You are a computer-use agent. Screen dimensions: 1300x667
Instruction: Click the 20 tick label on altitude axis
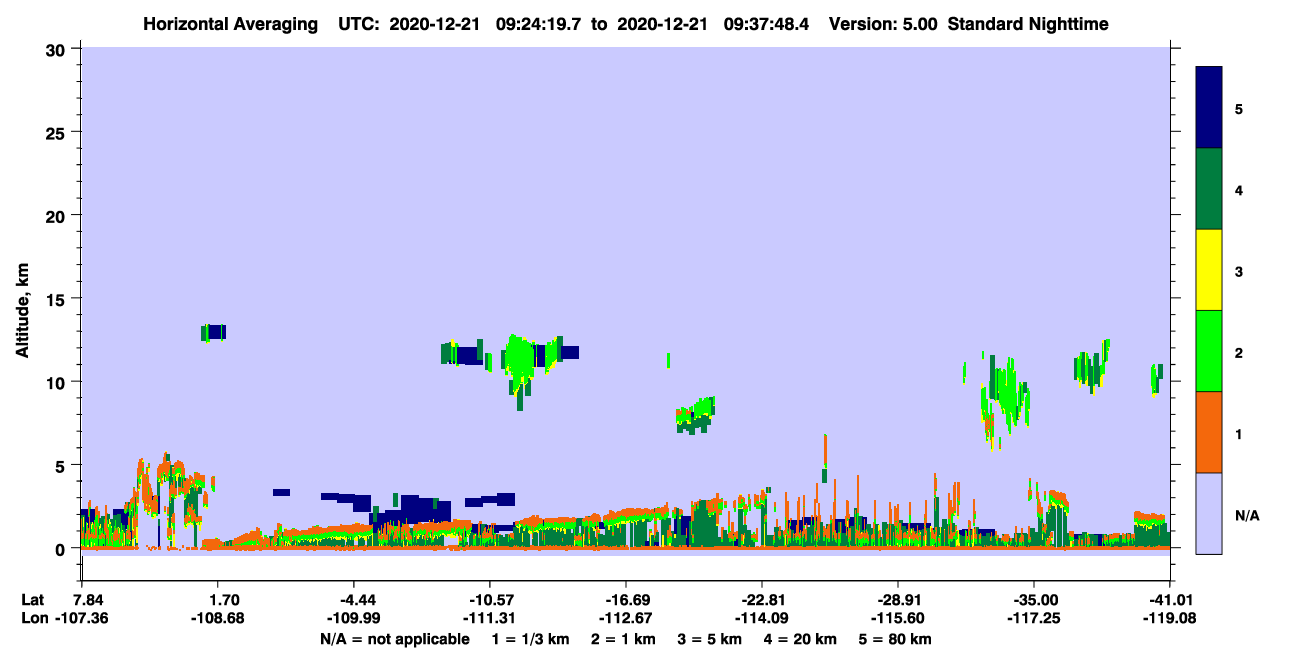pyautogui.click(x=58, y=215)
